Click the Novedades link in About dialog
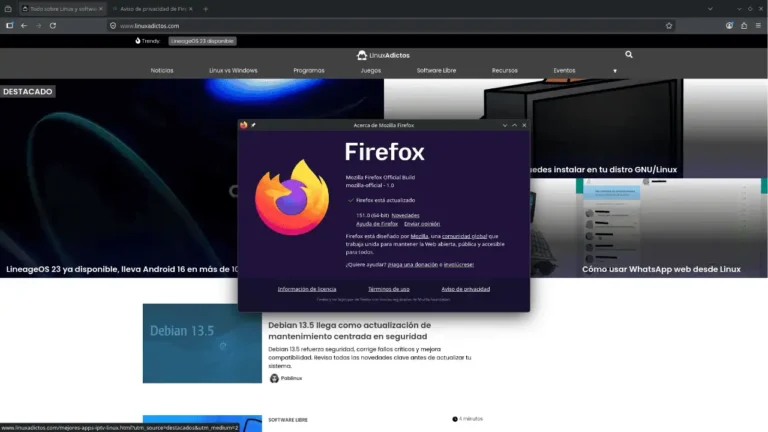768x432 pixels. click(x=406, y=216)
